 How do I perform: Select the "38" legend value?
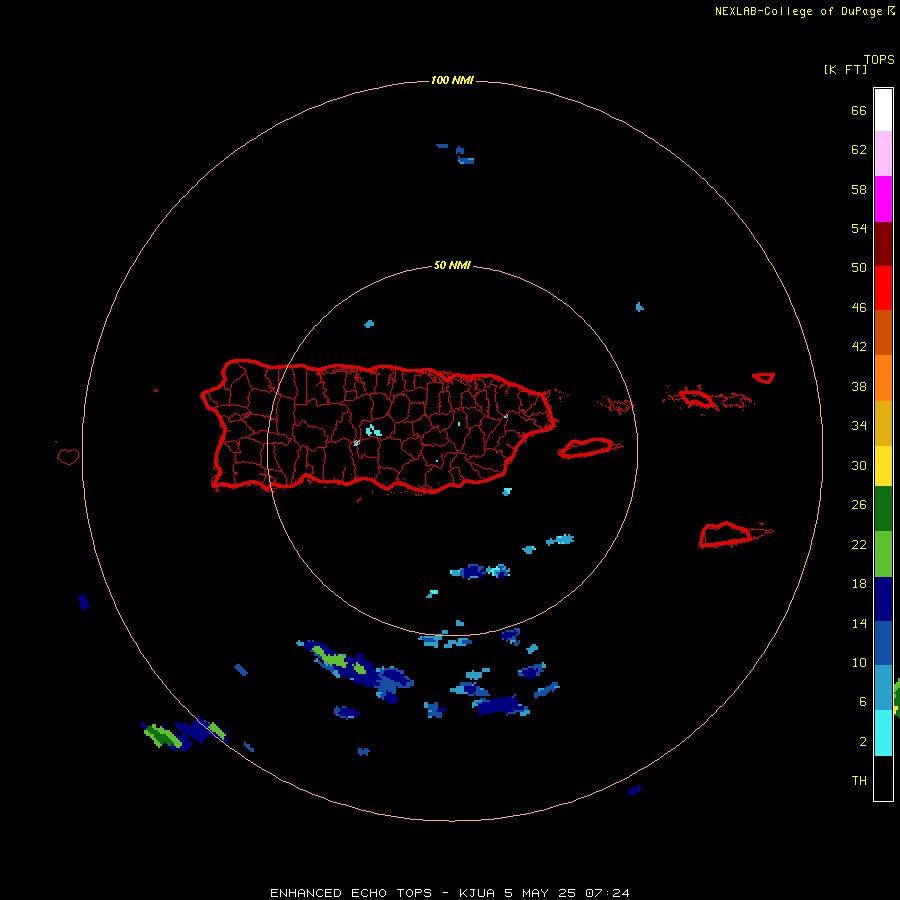pos(859,387)
